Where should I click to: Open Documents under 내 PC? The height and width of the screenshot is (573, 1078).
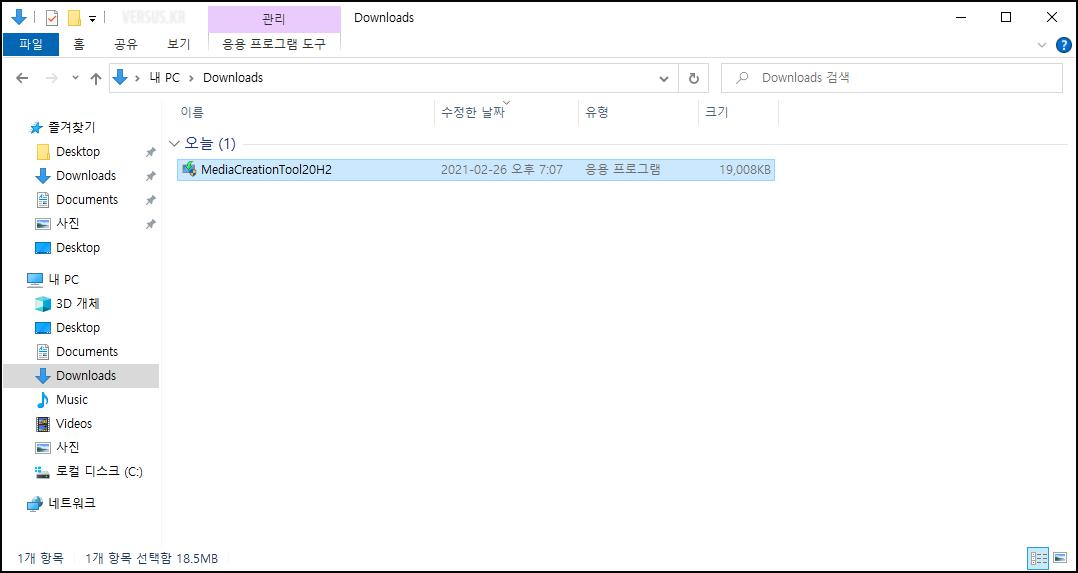87,352
